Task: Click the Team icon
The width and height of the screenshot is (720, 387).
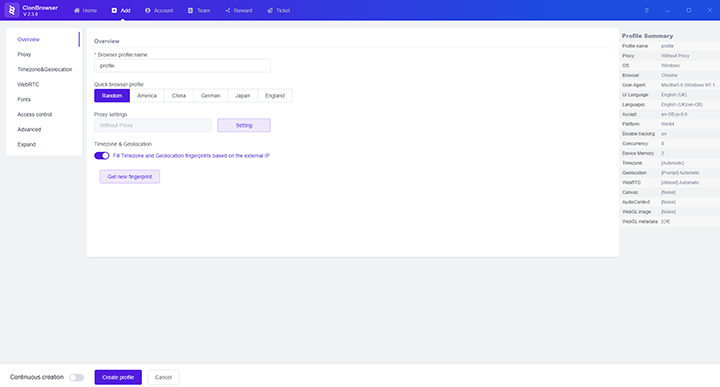Action: pos(190,10)
